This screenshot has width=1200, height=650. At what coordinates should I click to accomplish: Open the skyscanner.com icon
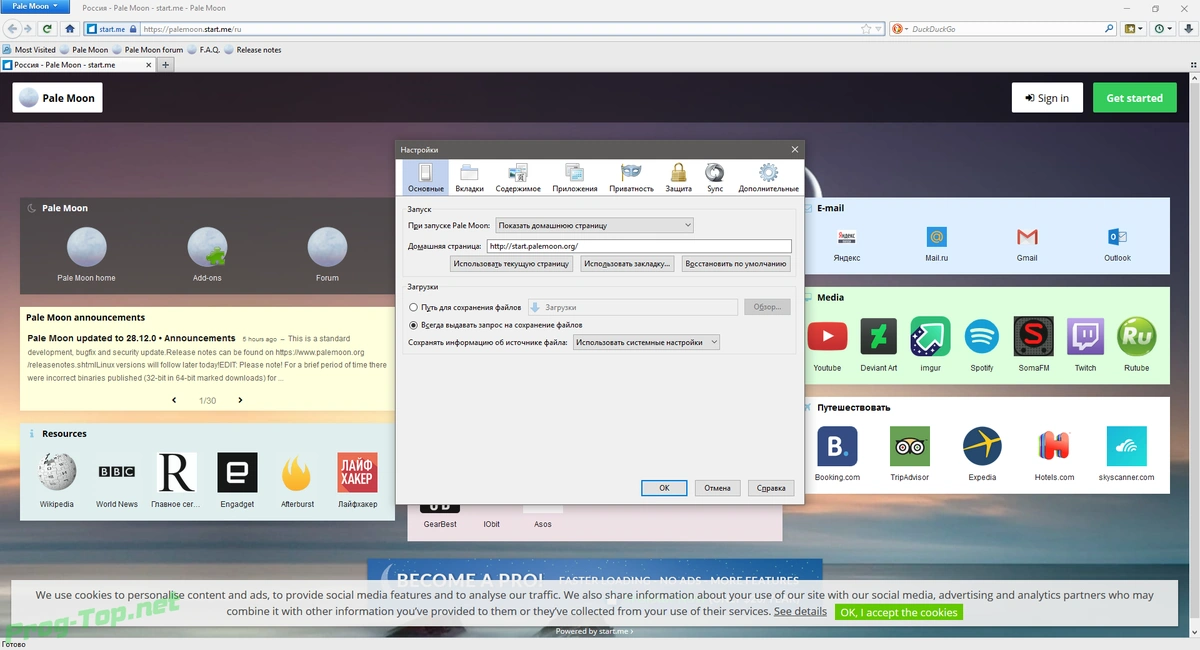(1126, 447)
